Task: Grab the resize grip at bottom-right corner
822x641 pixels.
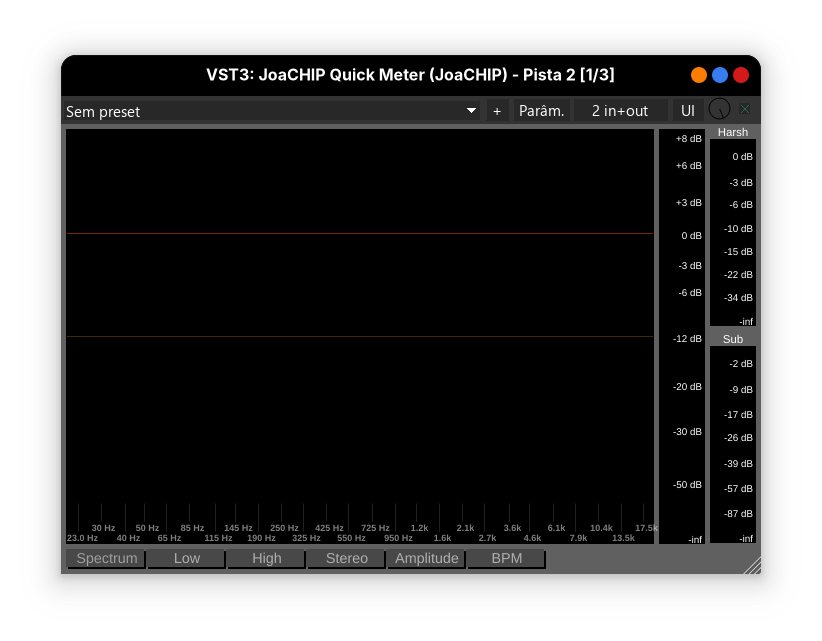Action: (752, 565)
